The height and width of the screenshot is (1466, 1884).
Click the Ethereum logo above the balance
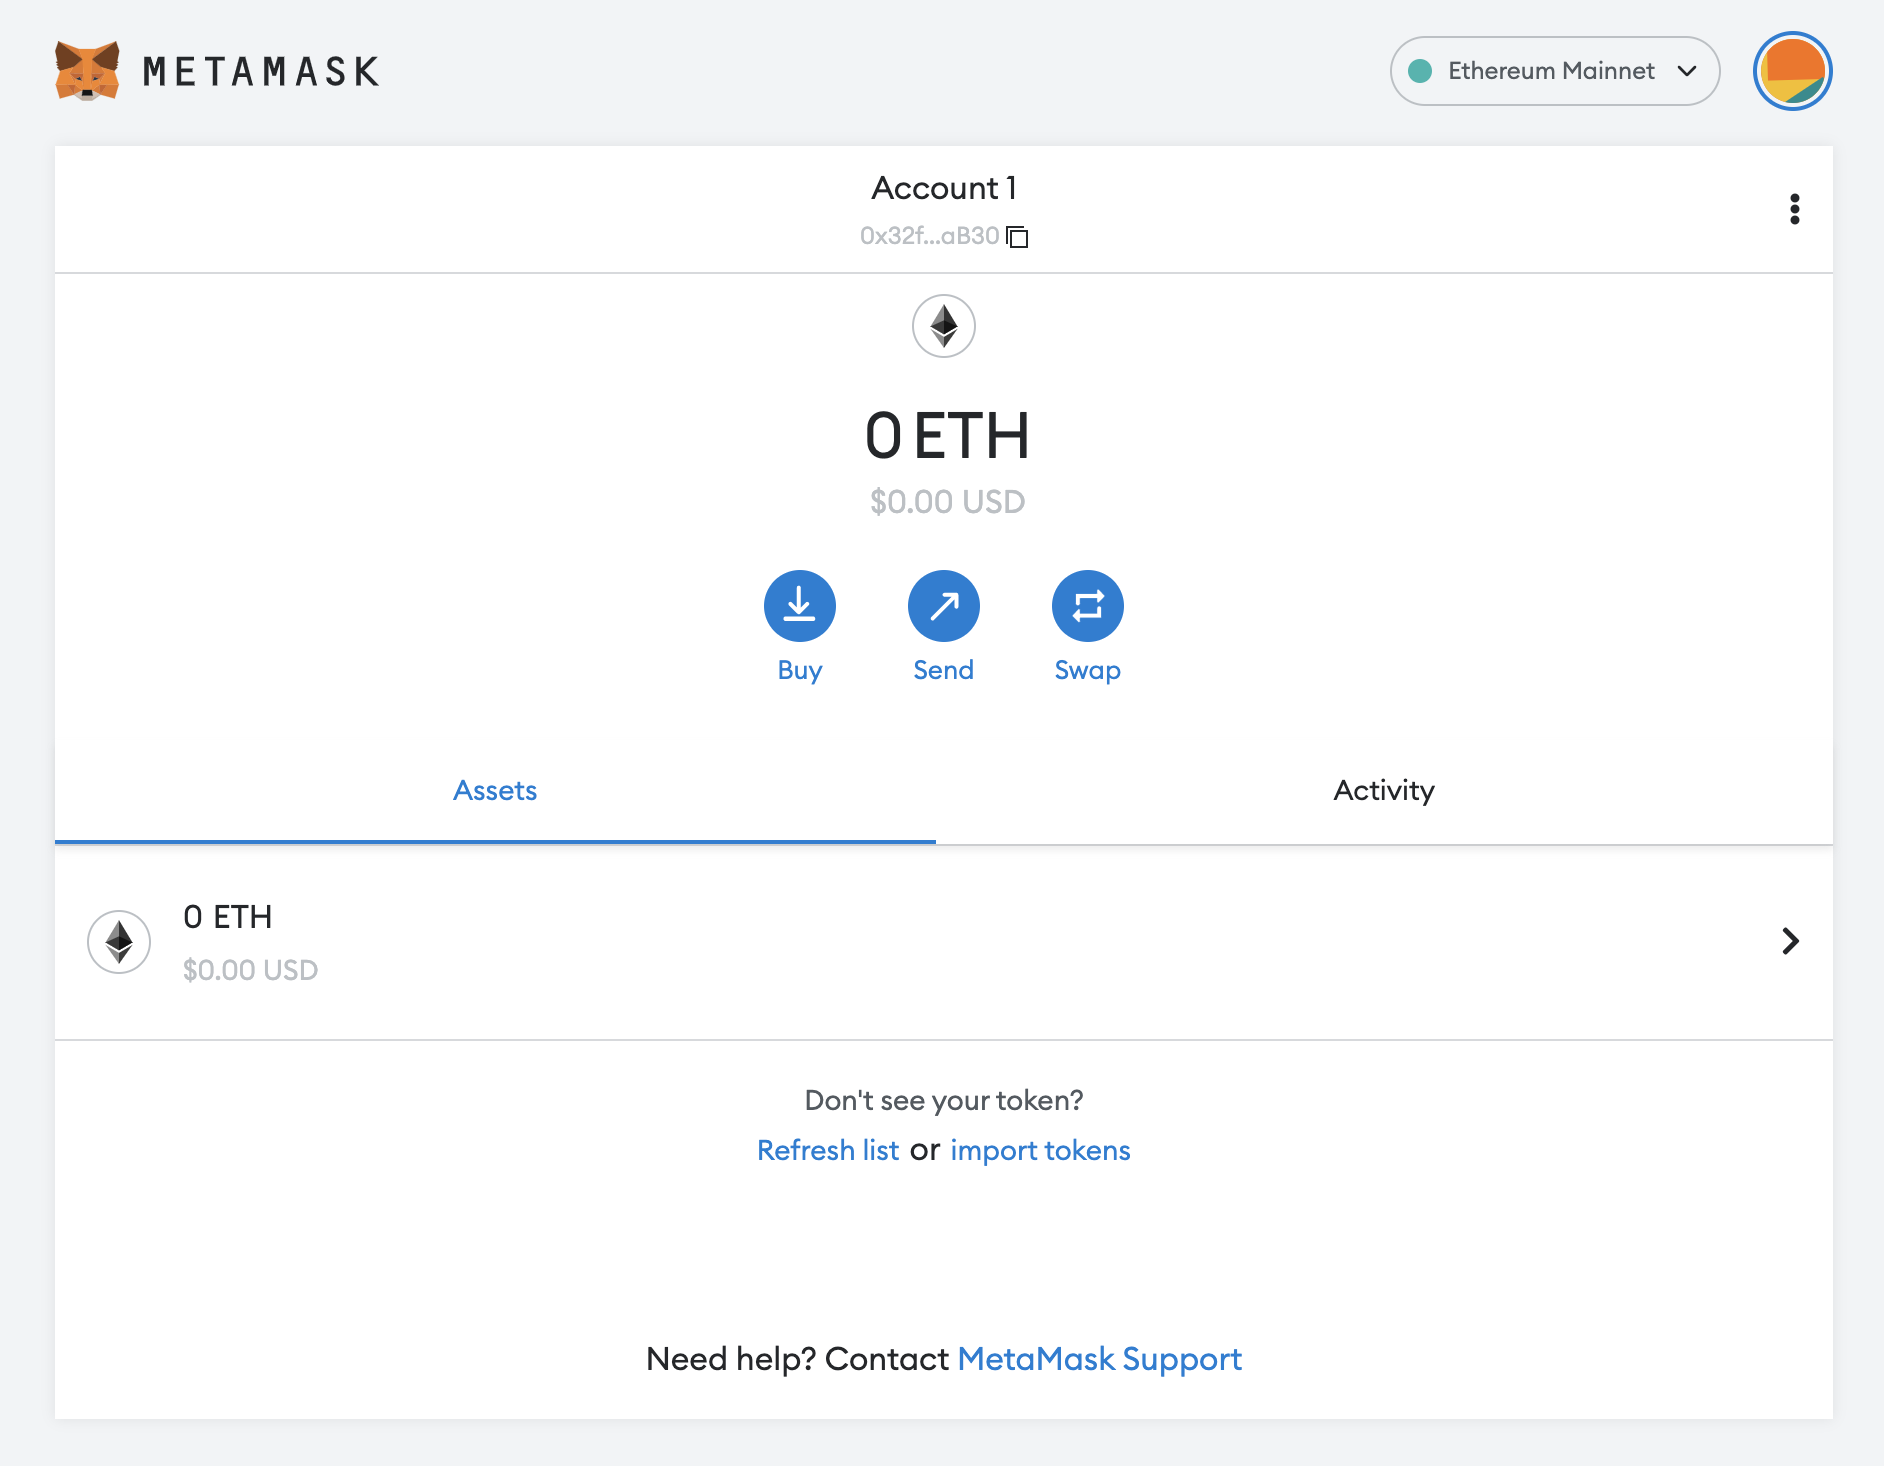pyautogui.click(x=943, y=326)
